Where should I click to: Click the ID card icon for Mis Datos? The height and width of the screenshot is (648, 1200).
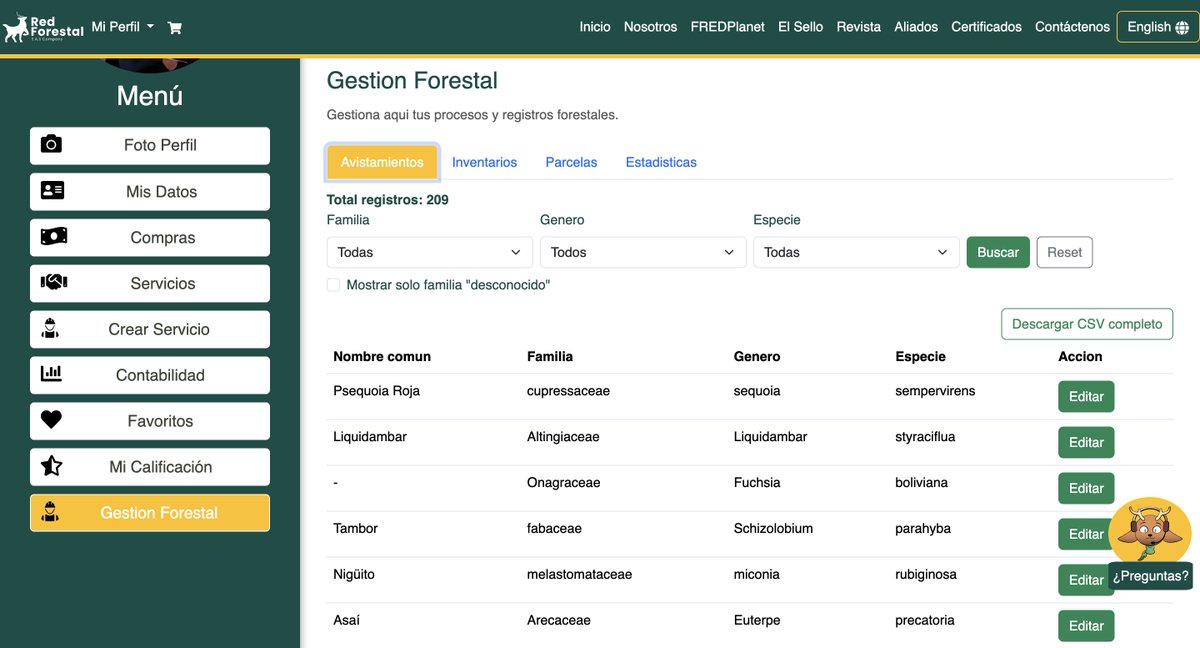click(x=52, y=190)
